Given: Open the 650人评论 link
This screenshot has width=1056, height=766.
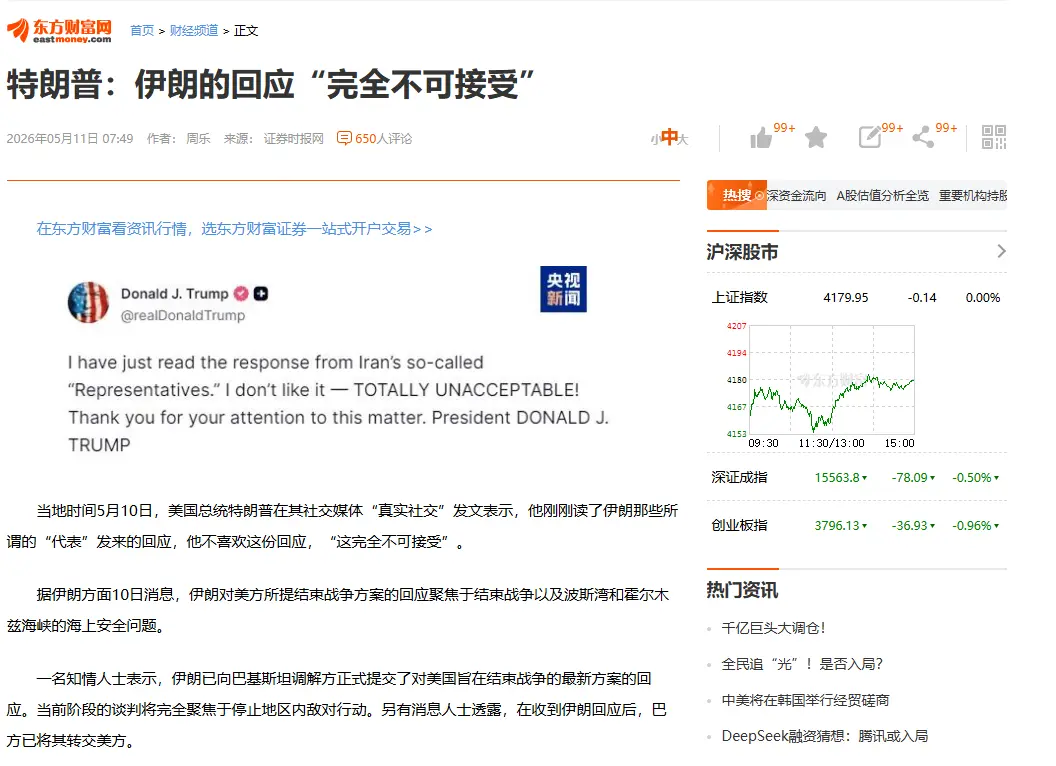Looking at the screenshot, I should click(x=383, y=138).
